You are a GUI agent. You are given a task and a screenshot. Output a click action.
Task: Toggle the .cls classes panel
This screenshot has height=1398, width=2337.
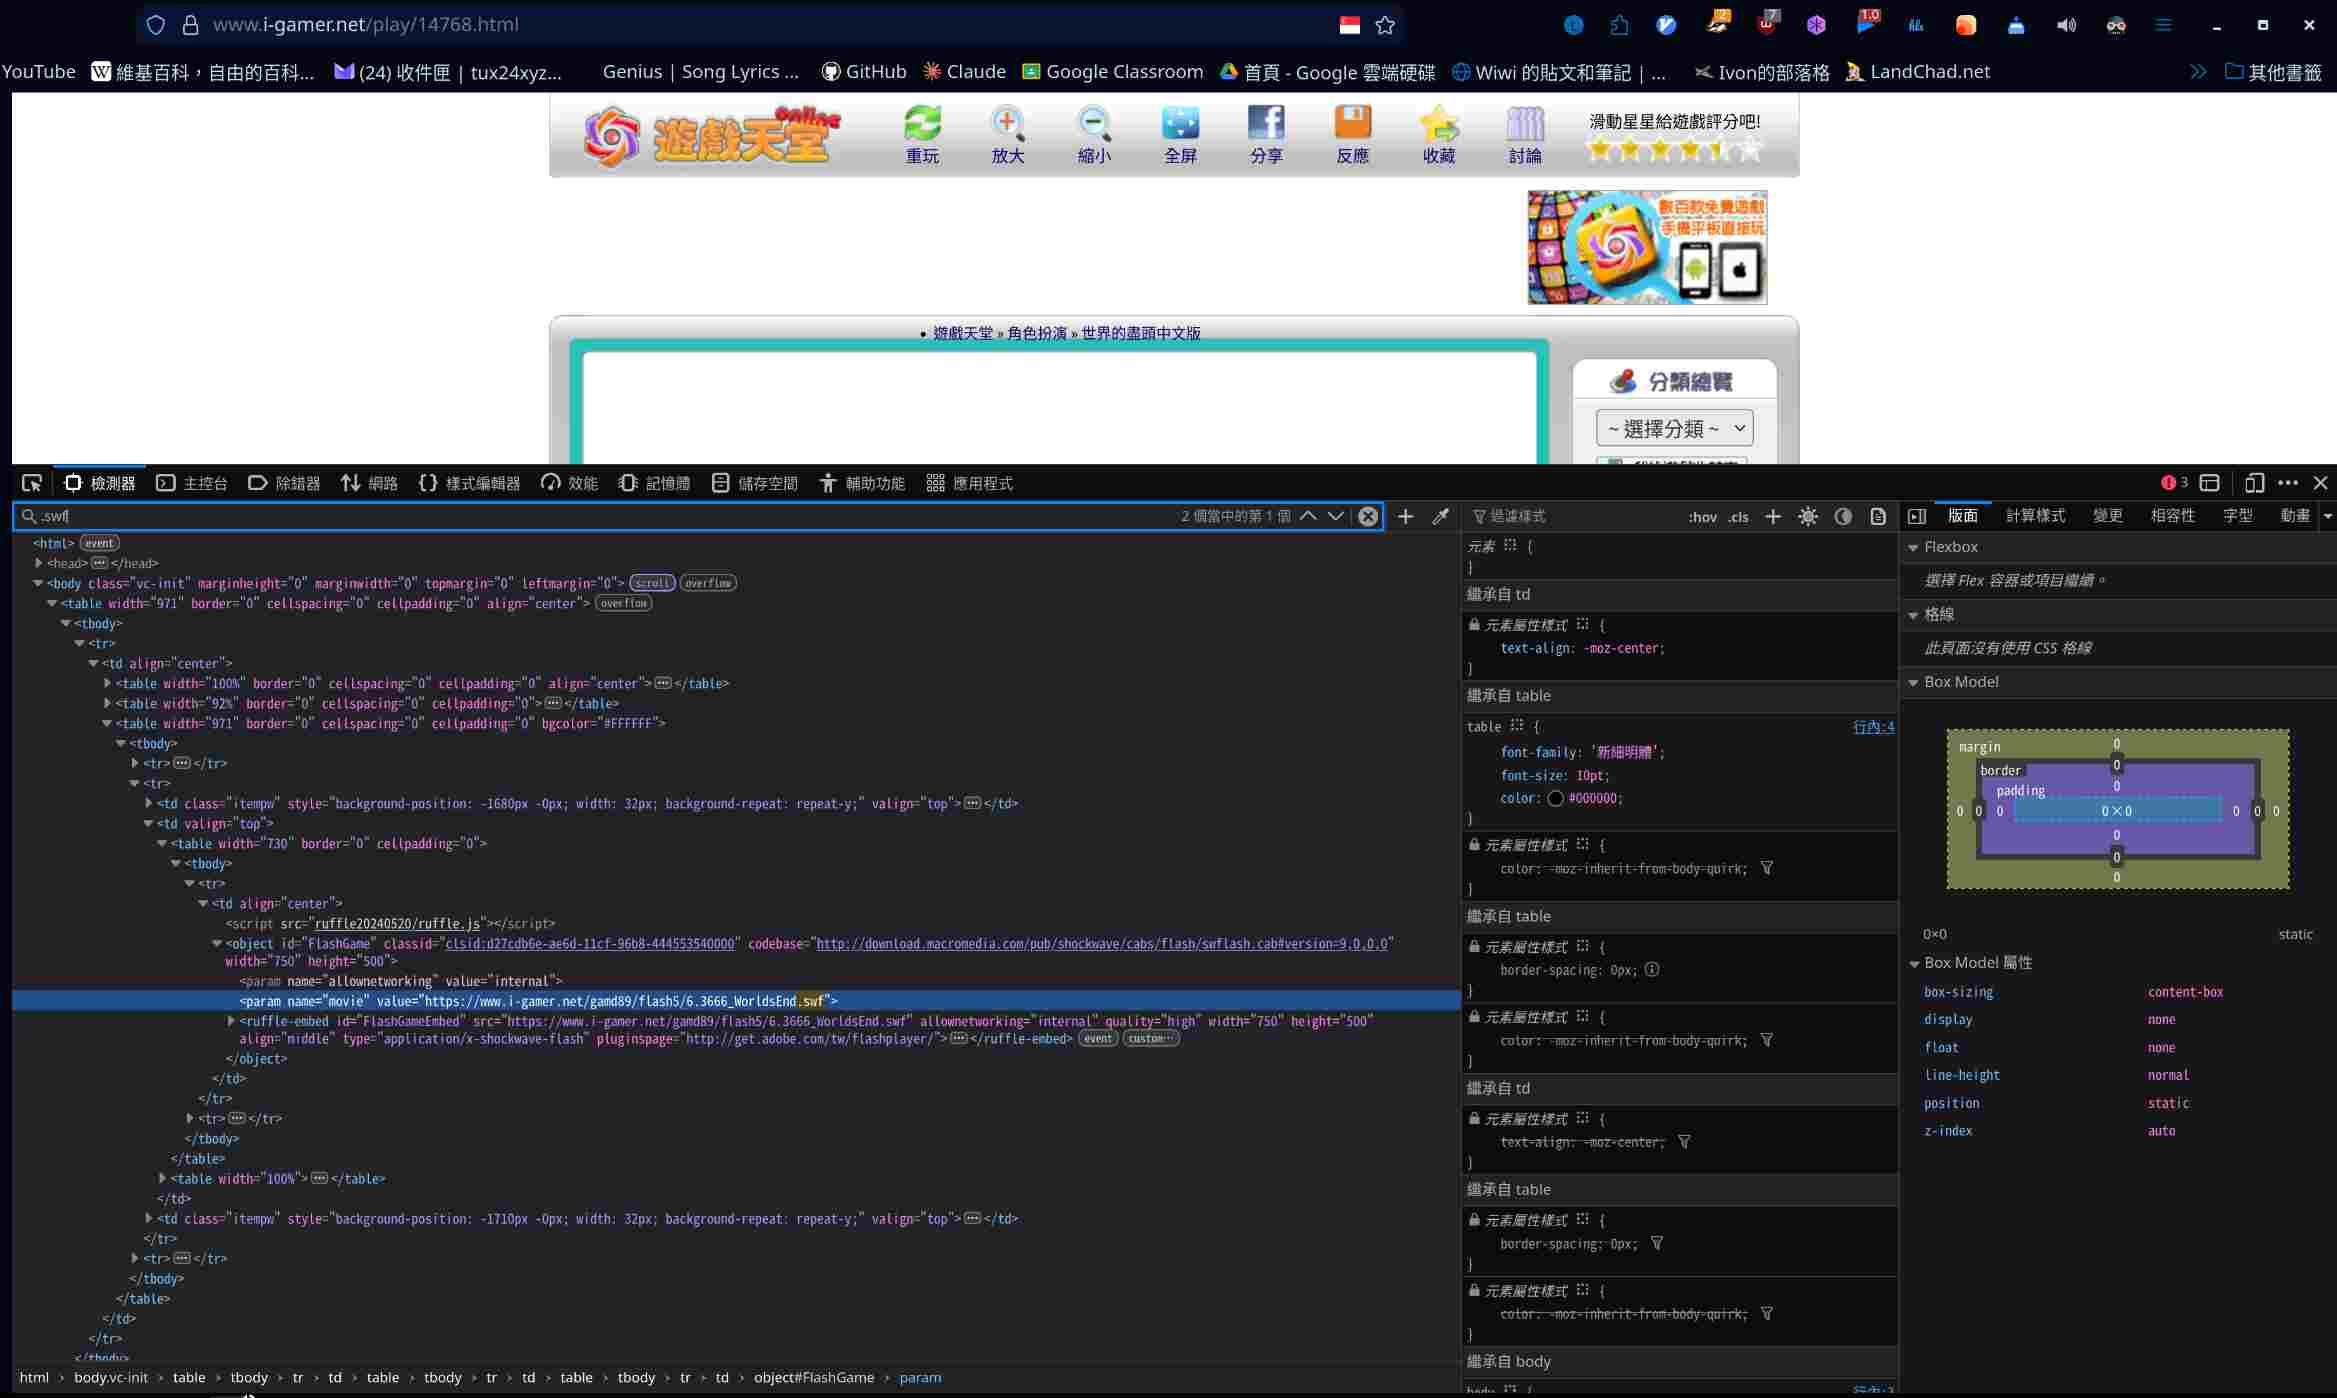tap(1739, 517)
